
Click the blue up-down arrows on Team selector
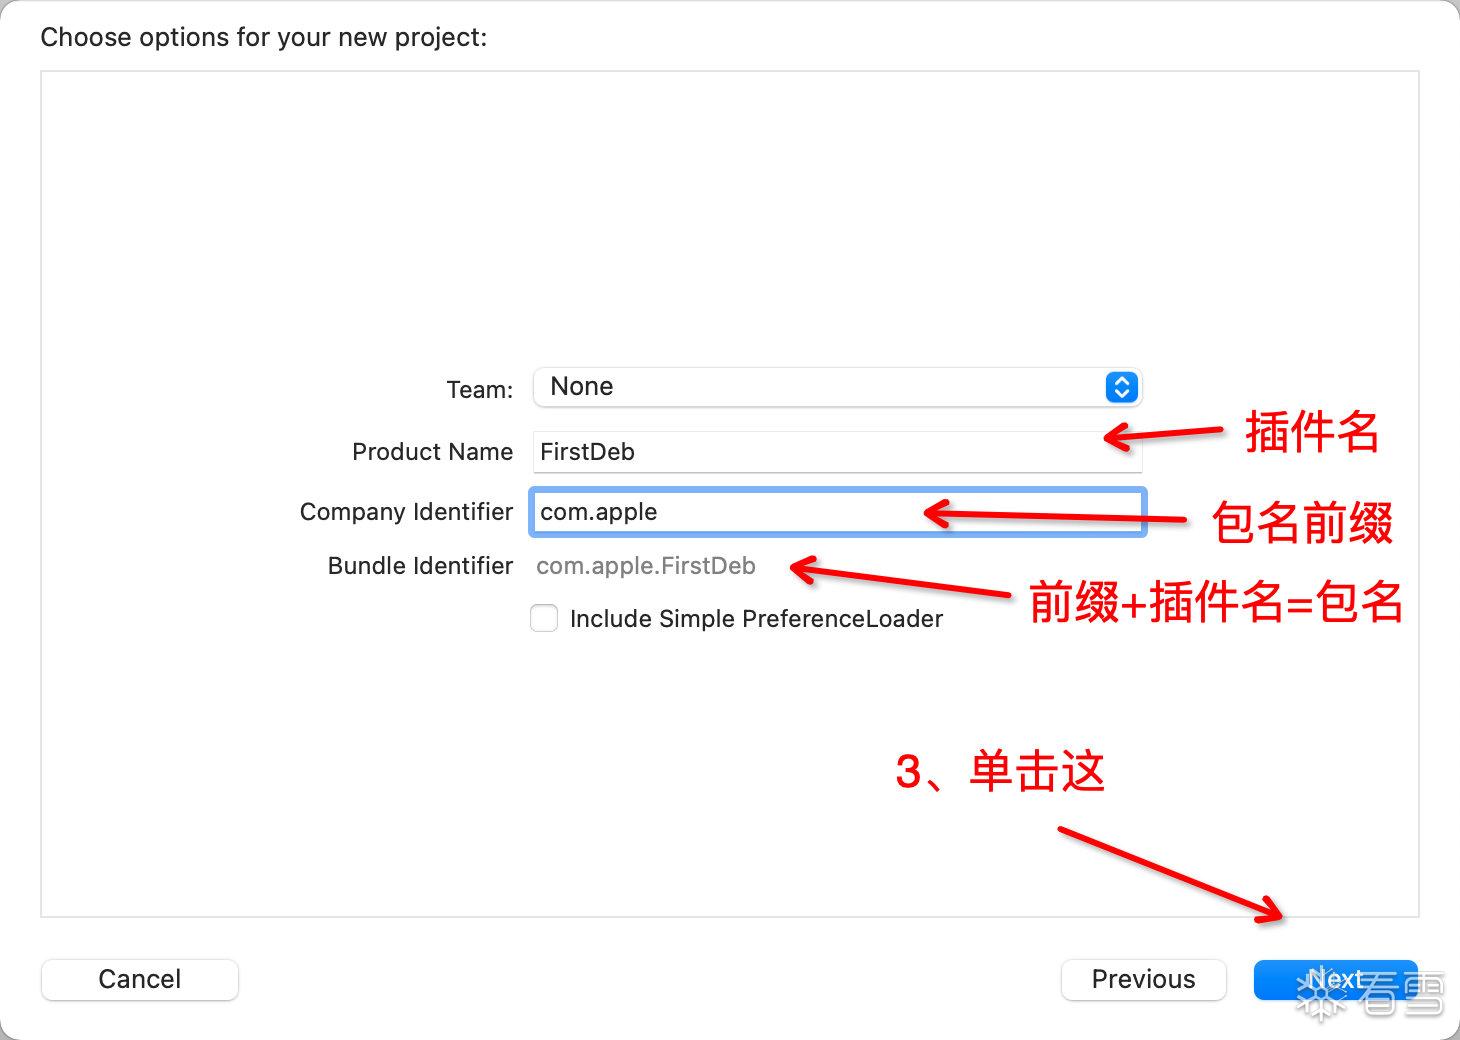1122,387
